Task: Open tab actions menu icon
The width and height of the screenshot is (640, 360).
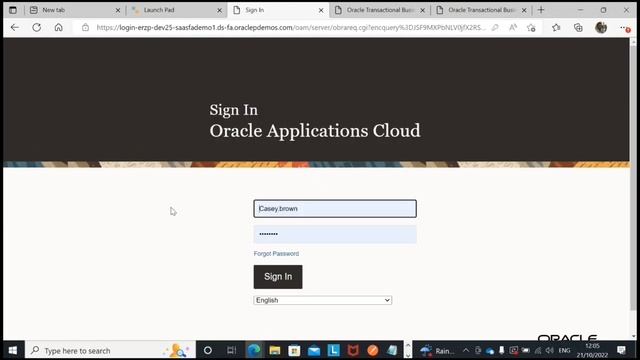Action: click(x=13, y=10)
